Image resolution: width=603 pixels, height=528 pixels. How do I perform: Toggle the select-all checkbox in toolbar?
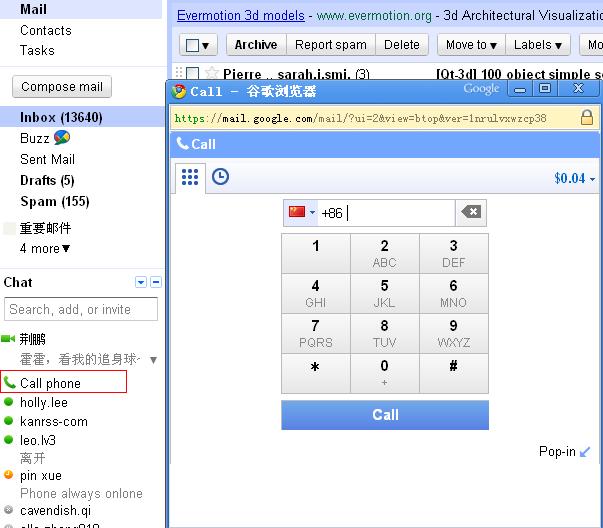[192, 45]
